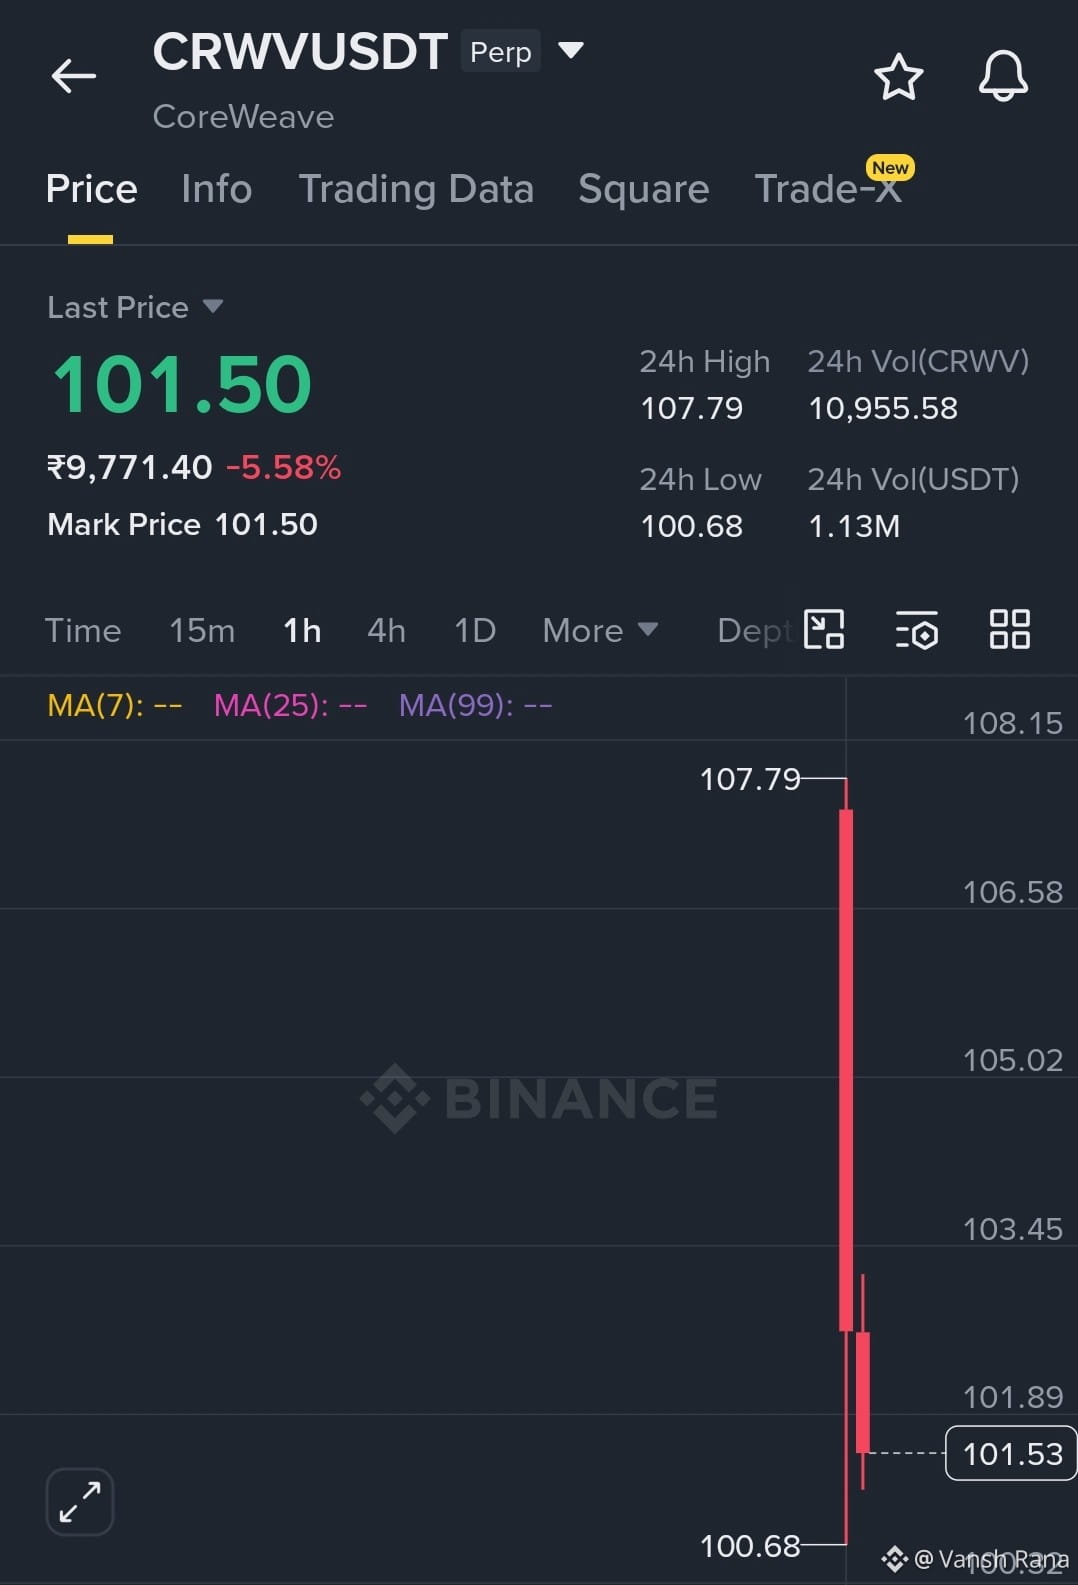Switch to the Info tab
The width and height of the screenshot is (1078, 1585).
click(x=217, y=189)
